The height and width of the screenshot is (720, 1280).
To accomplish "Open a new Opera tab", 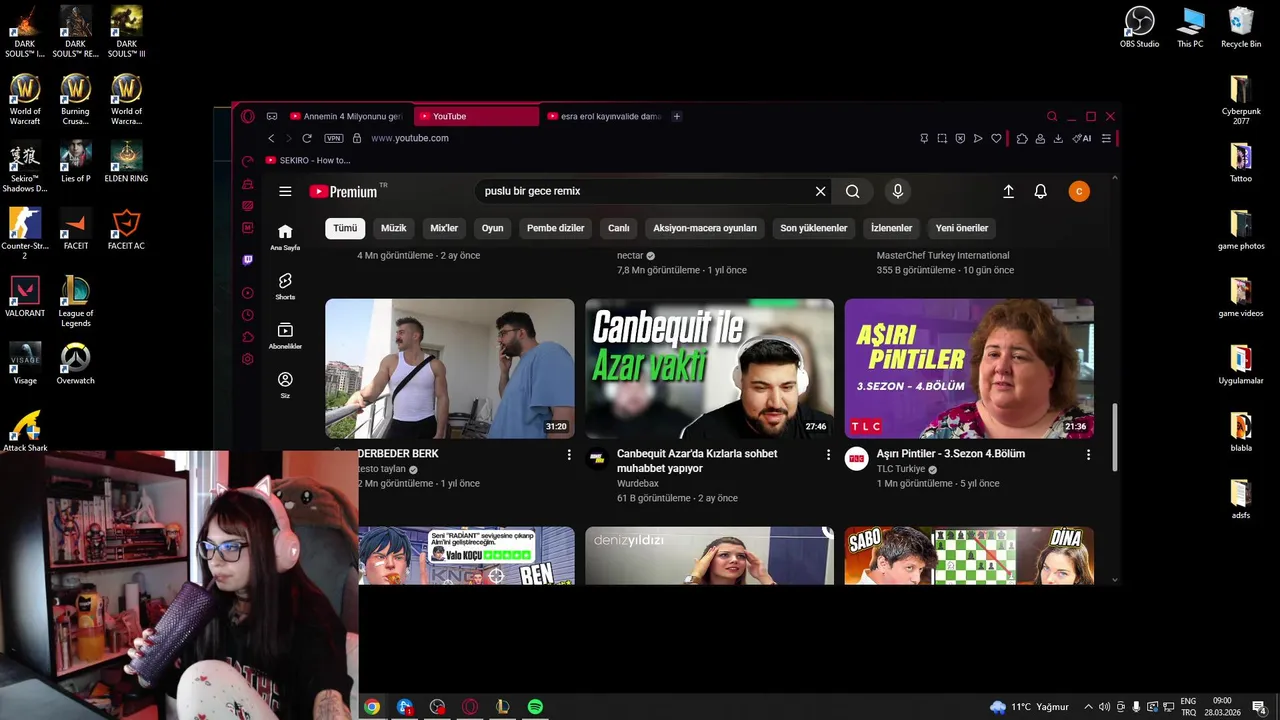I will click(x=676, y=116).
